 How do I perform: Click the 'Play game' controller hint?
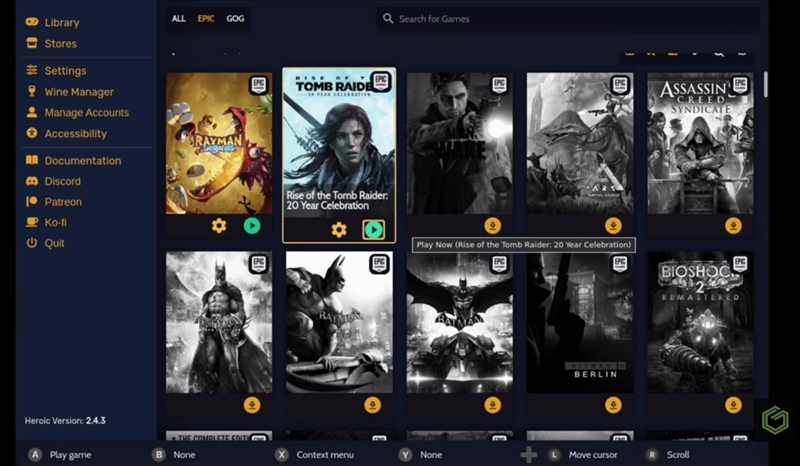(60, 455)
